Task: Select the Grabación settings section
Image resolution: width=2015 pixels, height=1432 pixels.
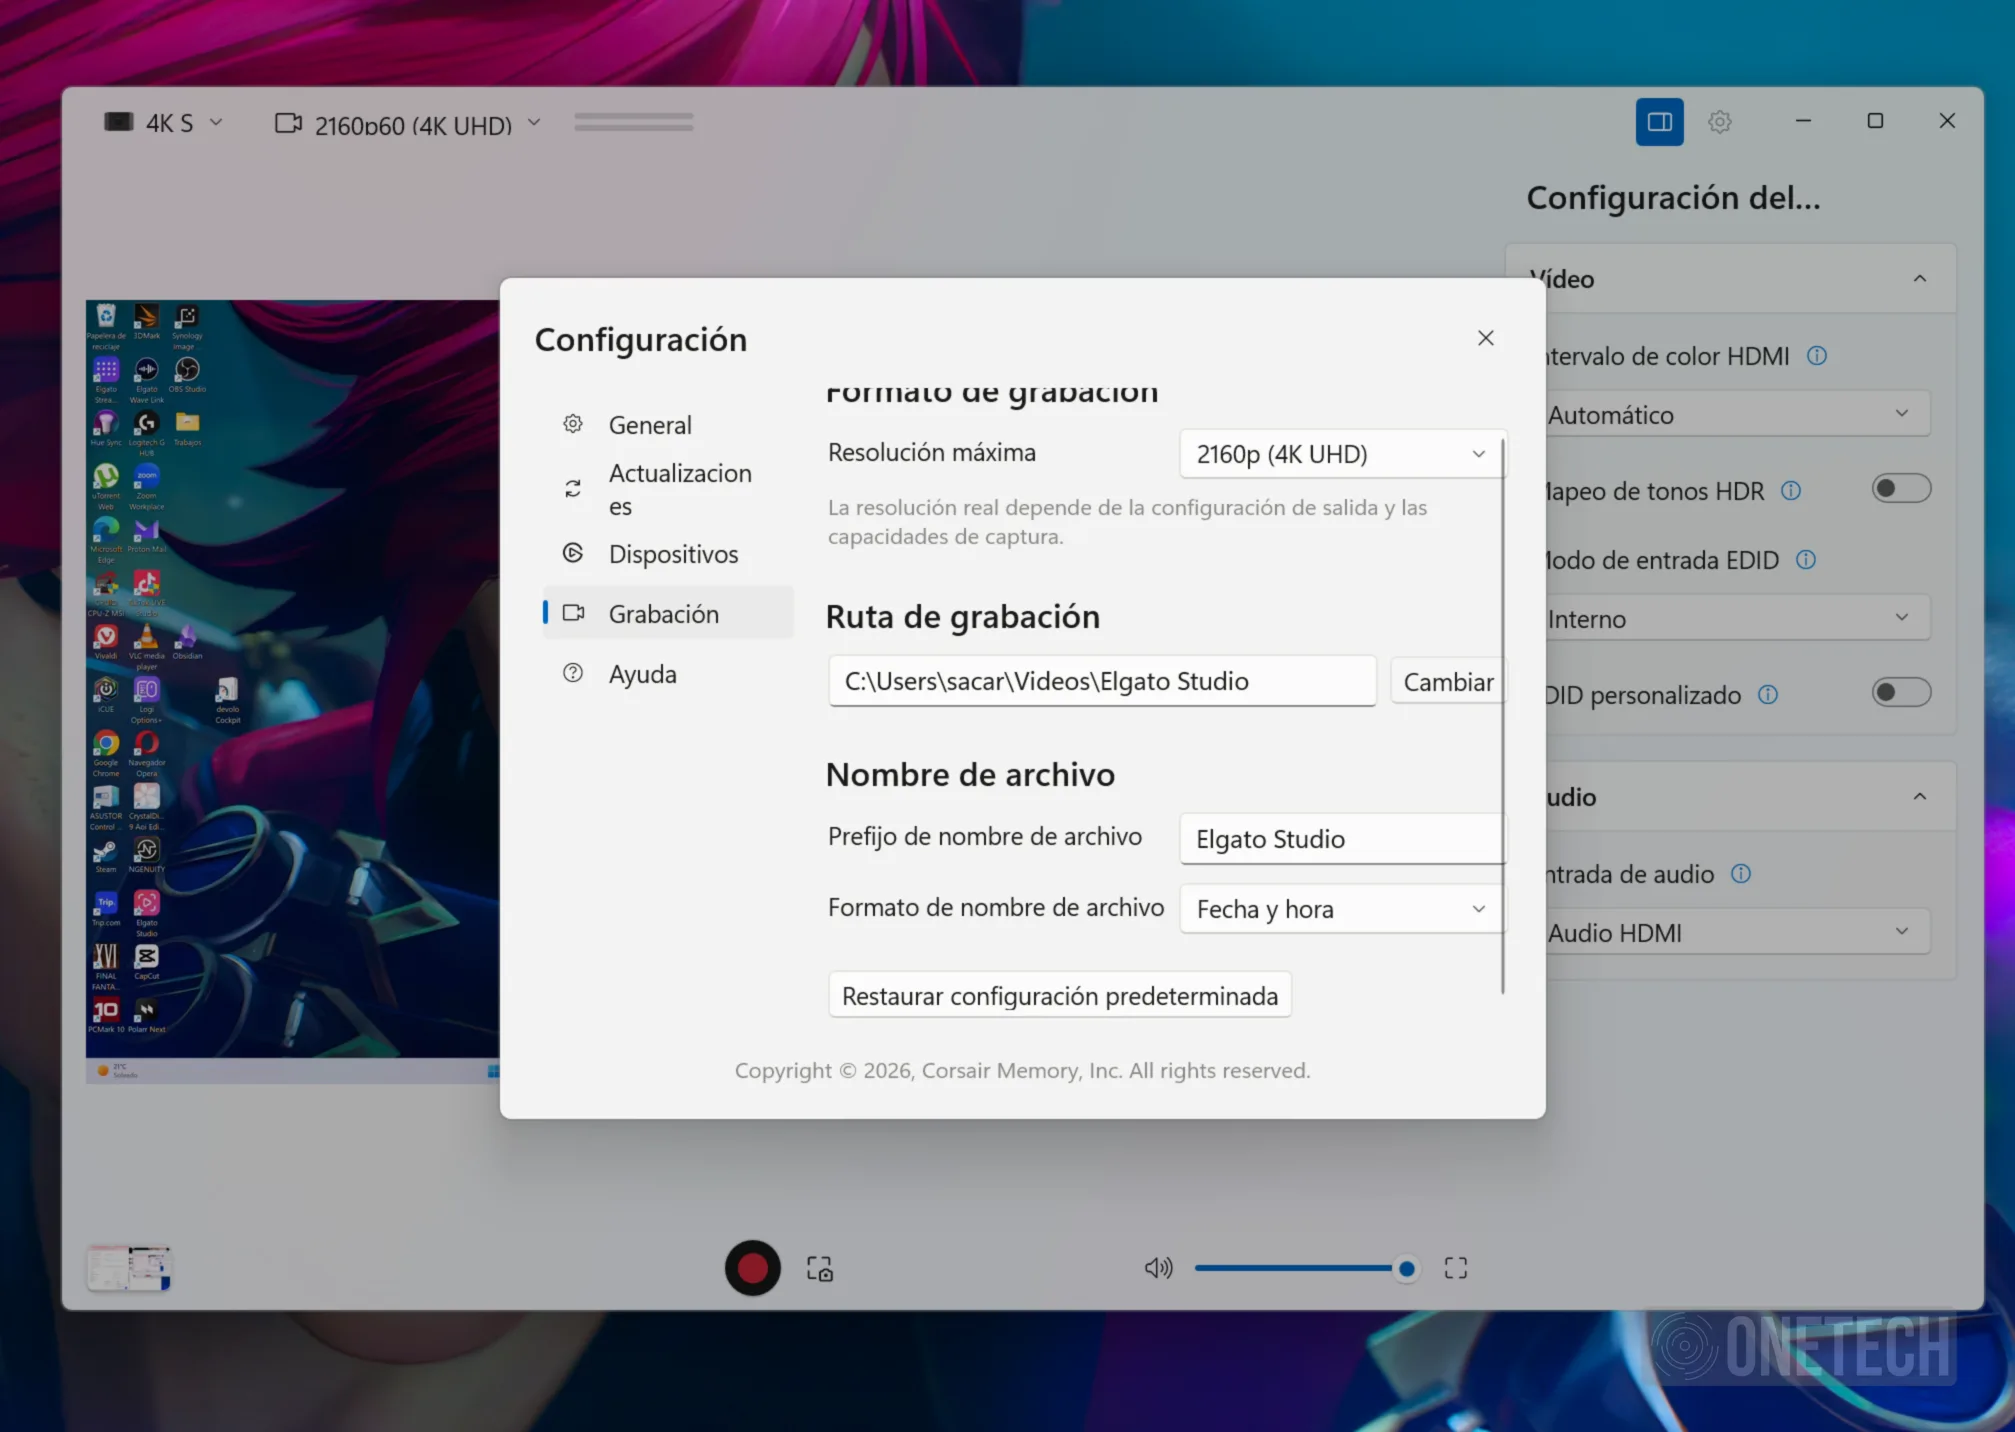Action: click(668, 613)
